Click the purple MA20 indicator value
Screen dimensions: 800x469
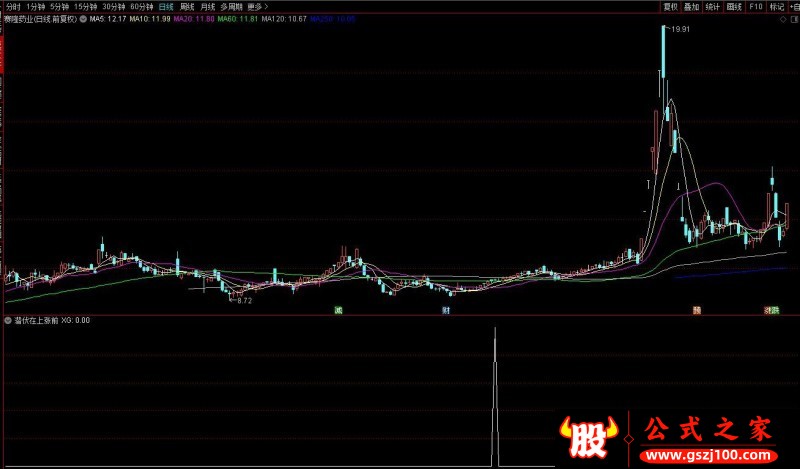tap(194, 19)
